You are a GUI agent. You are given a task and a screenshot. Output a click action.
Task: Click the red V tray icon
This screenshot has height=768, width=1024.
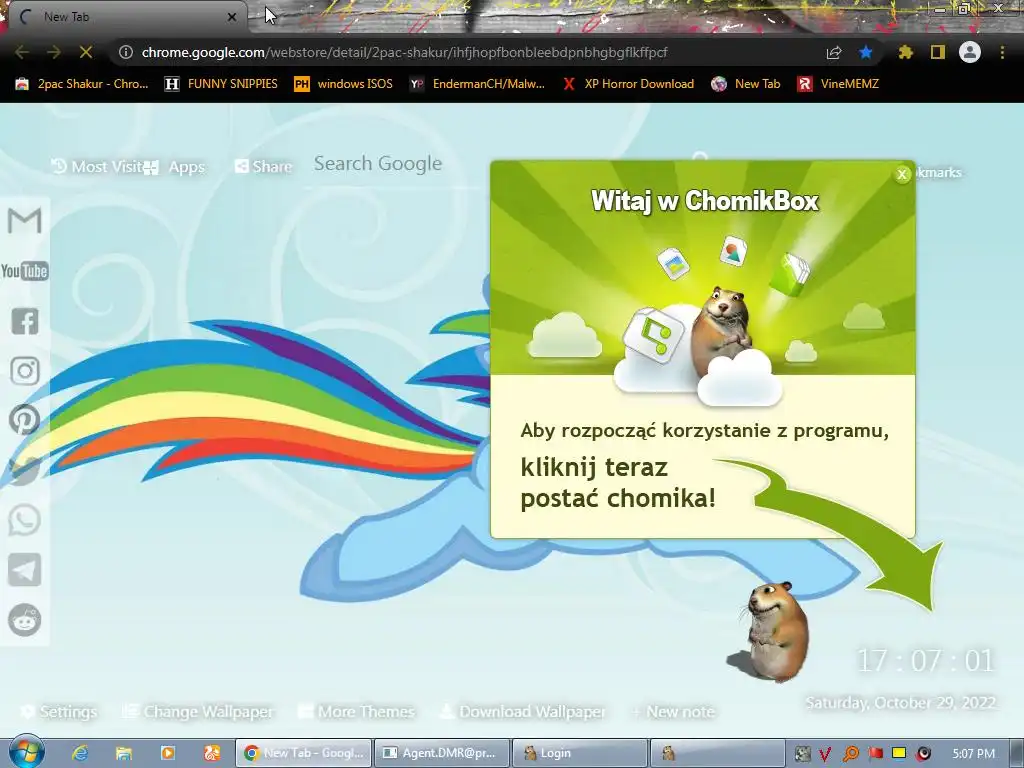825,754
